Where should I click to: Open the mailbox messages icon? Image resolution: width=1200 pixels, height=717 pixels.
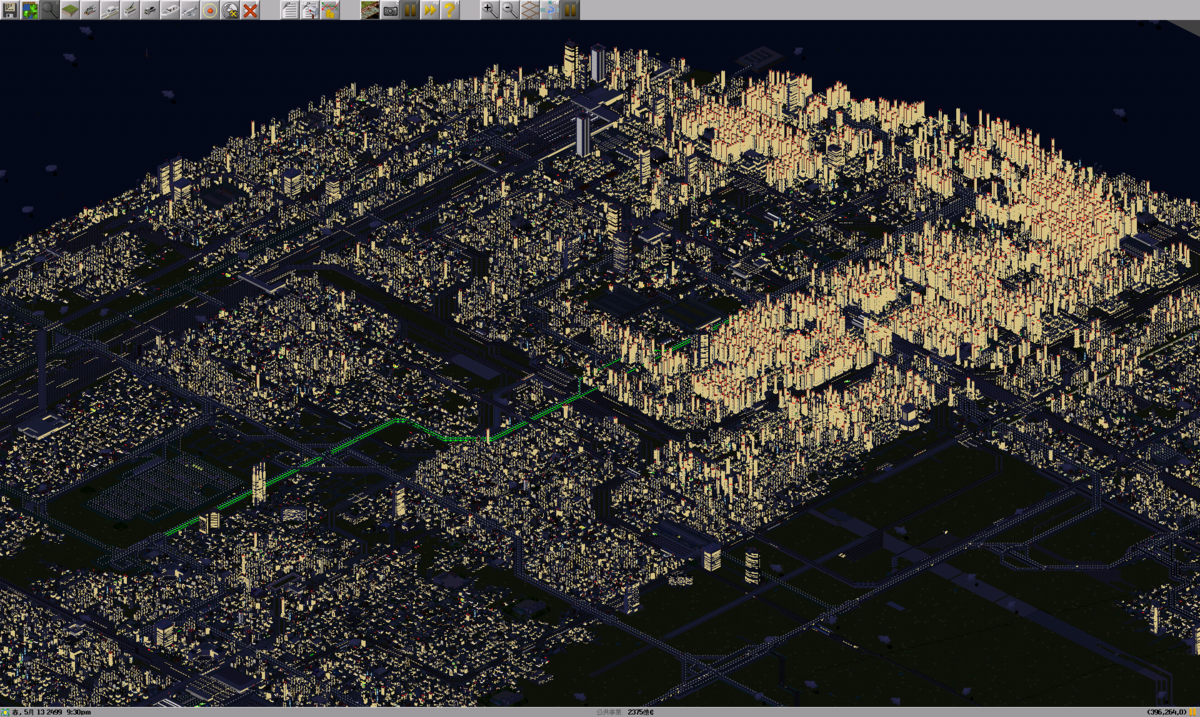(310, 10)
